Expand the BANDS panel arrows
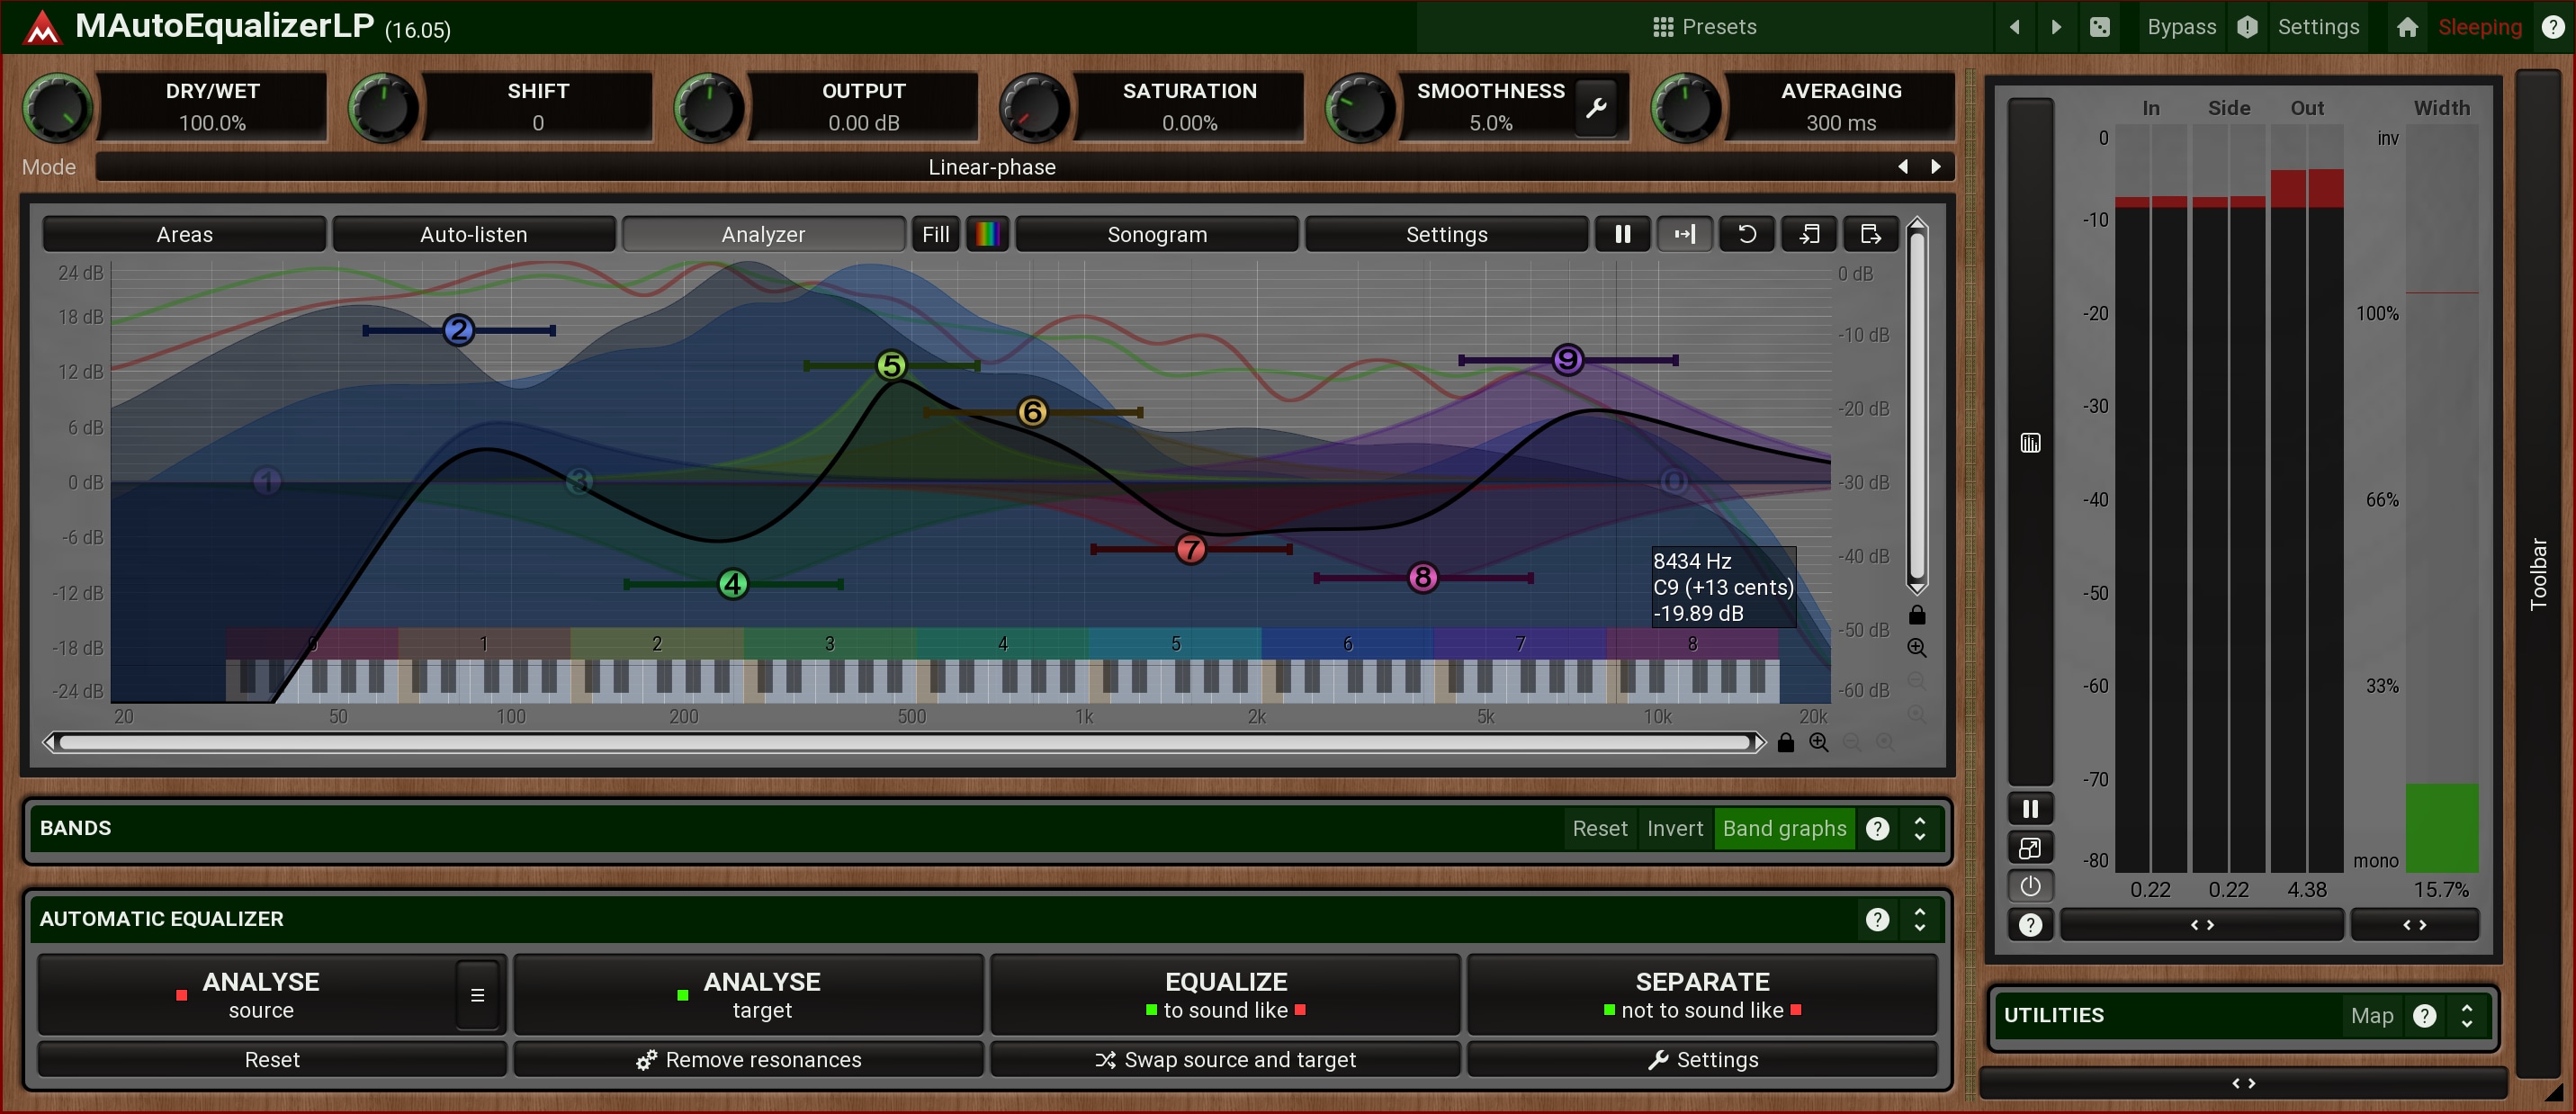 click(x=1919, y=828)
